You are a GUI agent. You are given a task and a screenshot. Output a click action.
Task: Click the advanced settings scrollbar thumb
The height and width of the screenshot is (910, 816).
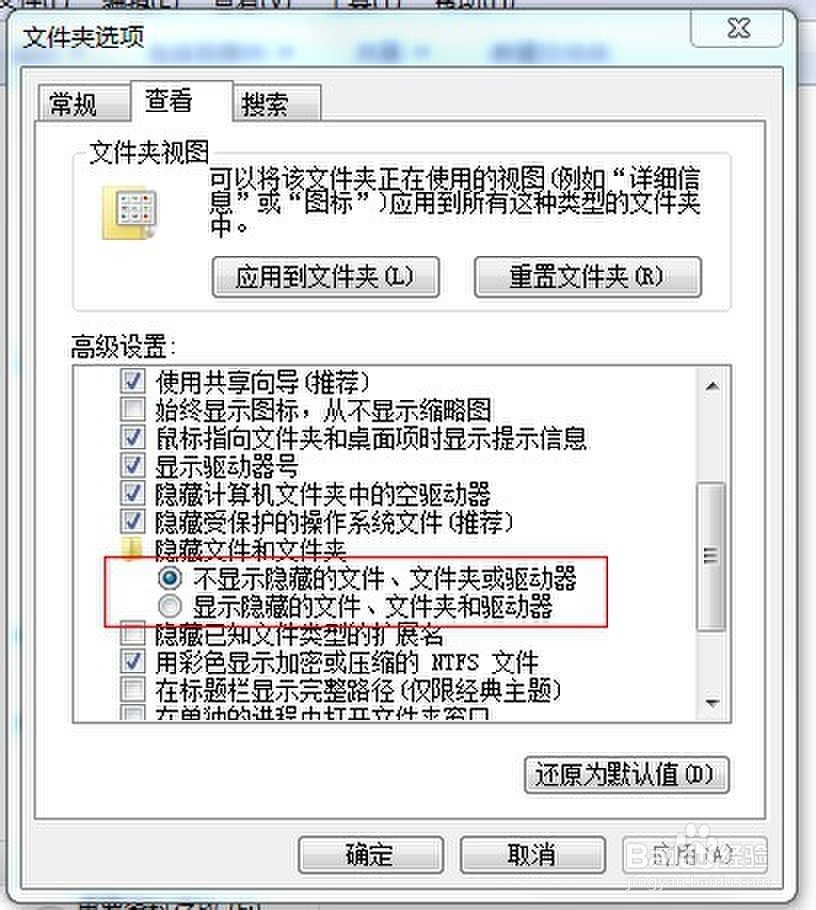pyautogui.click(x=712, y=556)
